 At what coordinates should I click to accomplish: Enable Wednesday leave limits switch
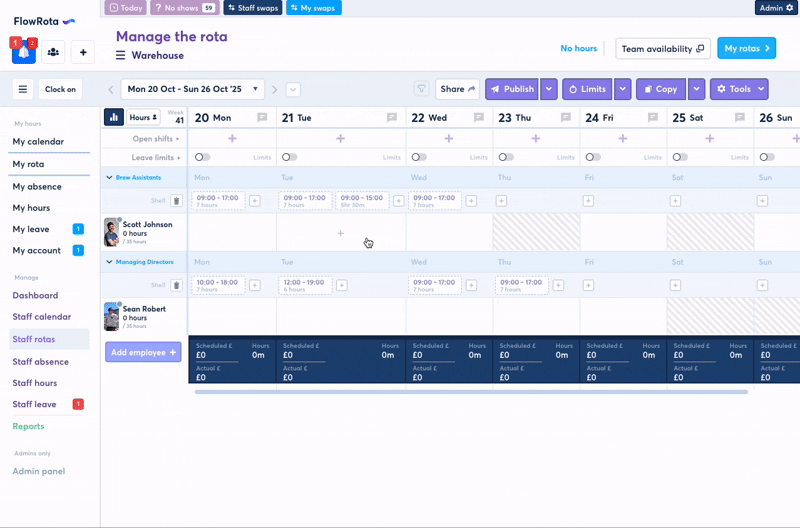coord(418,157)
